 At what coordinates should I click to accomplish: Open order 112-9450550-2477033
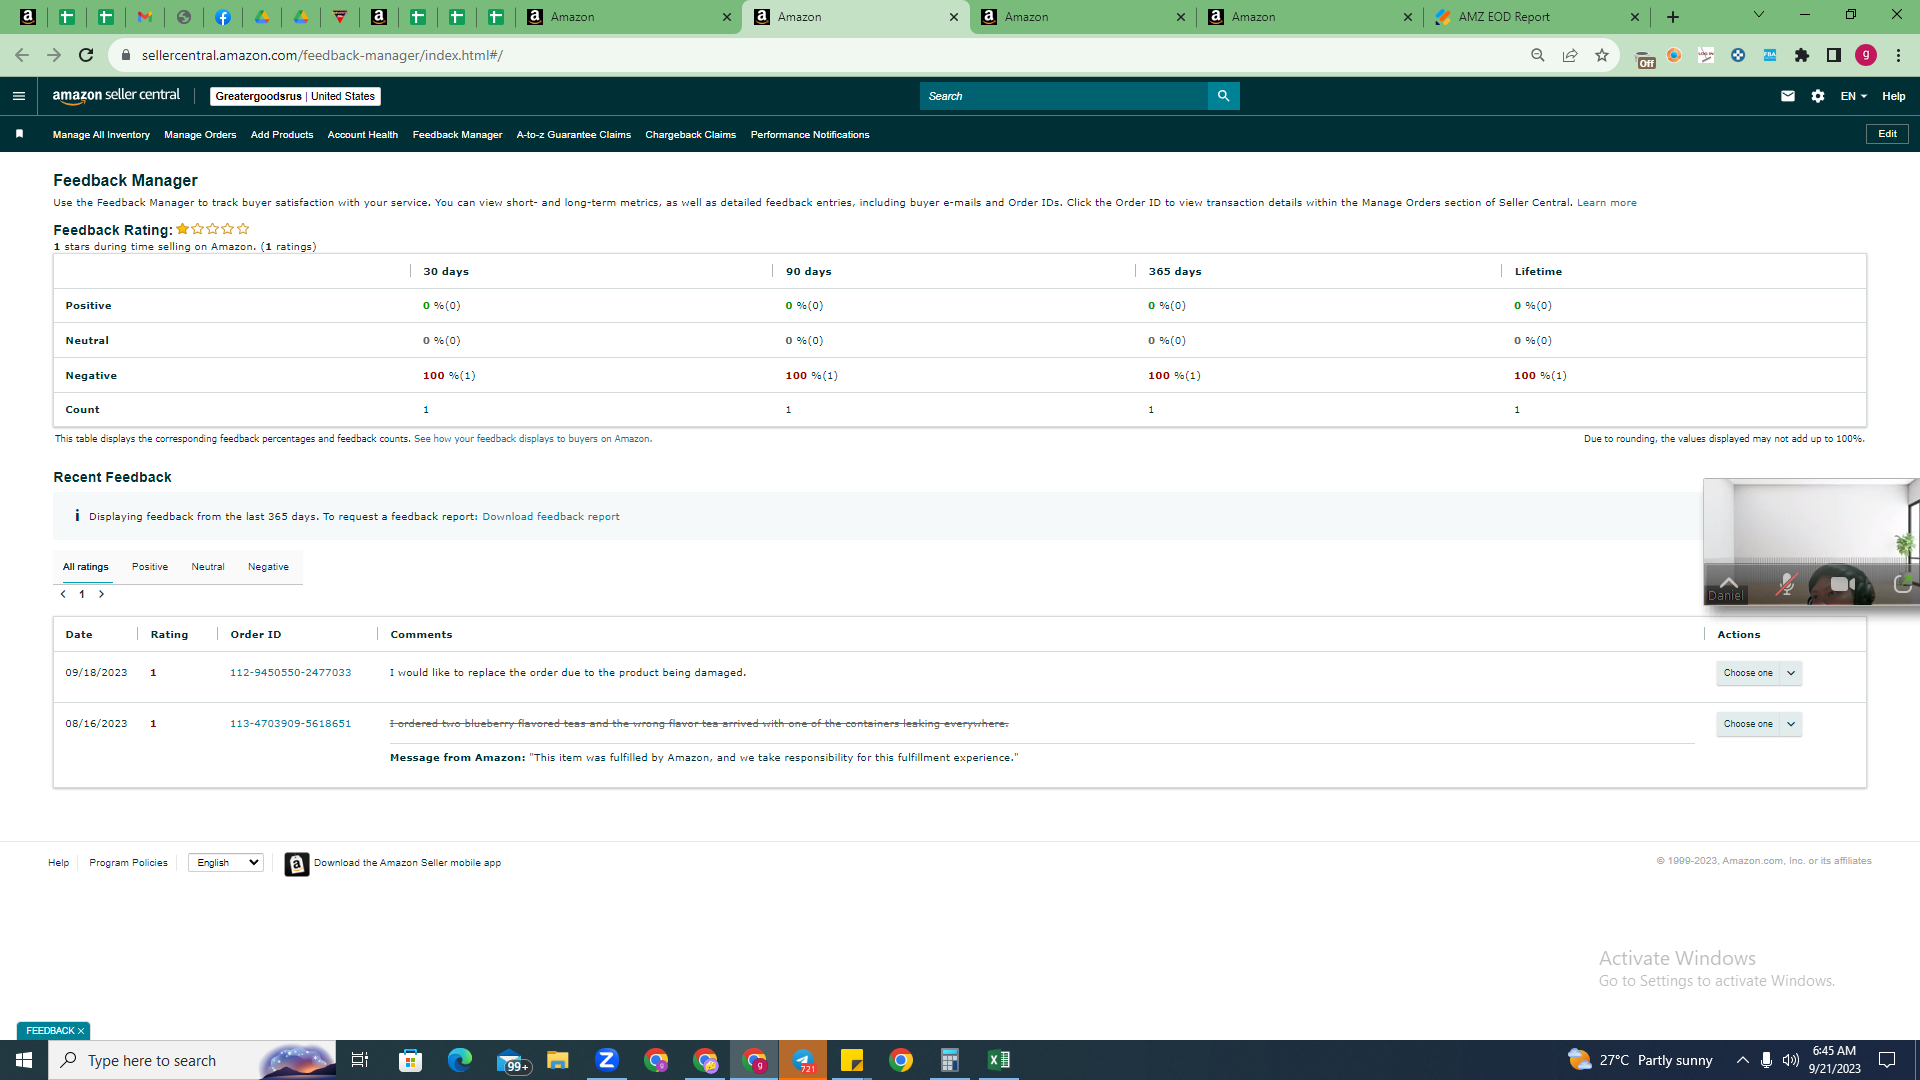point(291,673)
